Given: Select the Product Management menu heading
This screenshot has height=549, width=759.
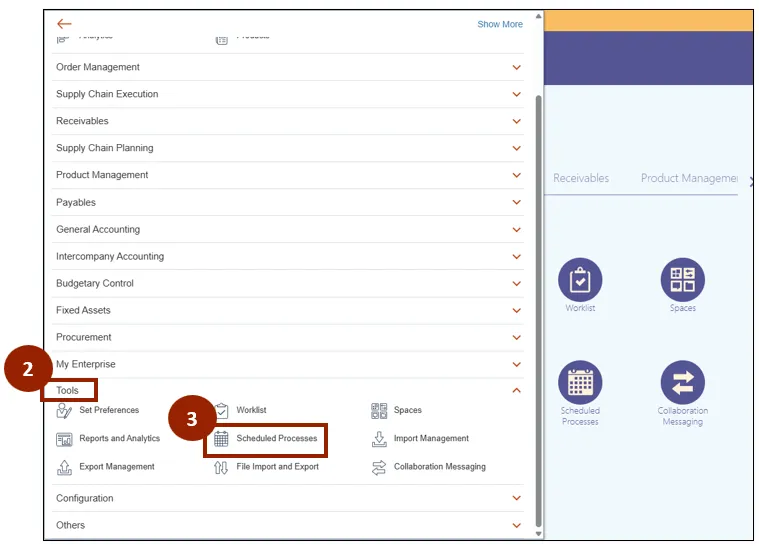Looking at the screenshot, I should point(102,175).
